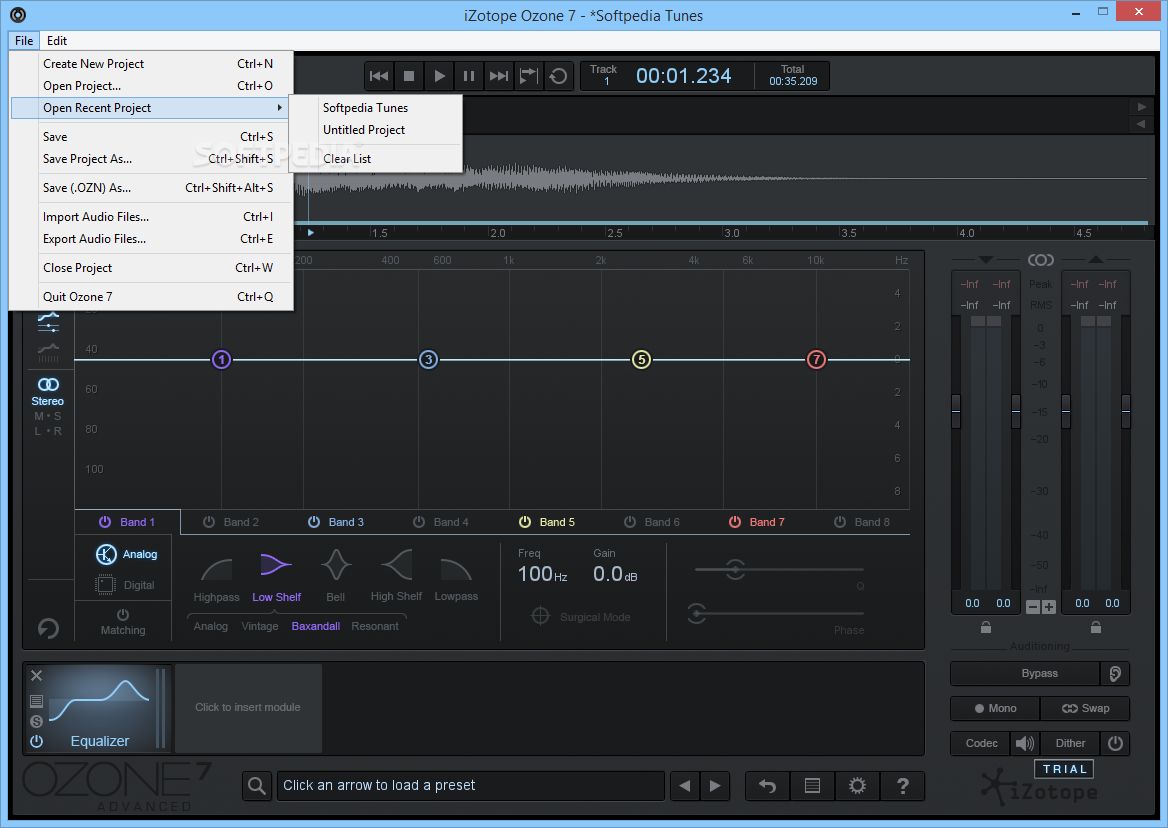Load the previous preset arrow
This screenshot has height=828, width=1168.
coord(685,786)
